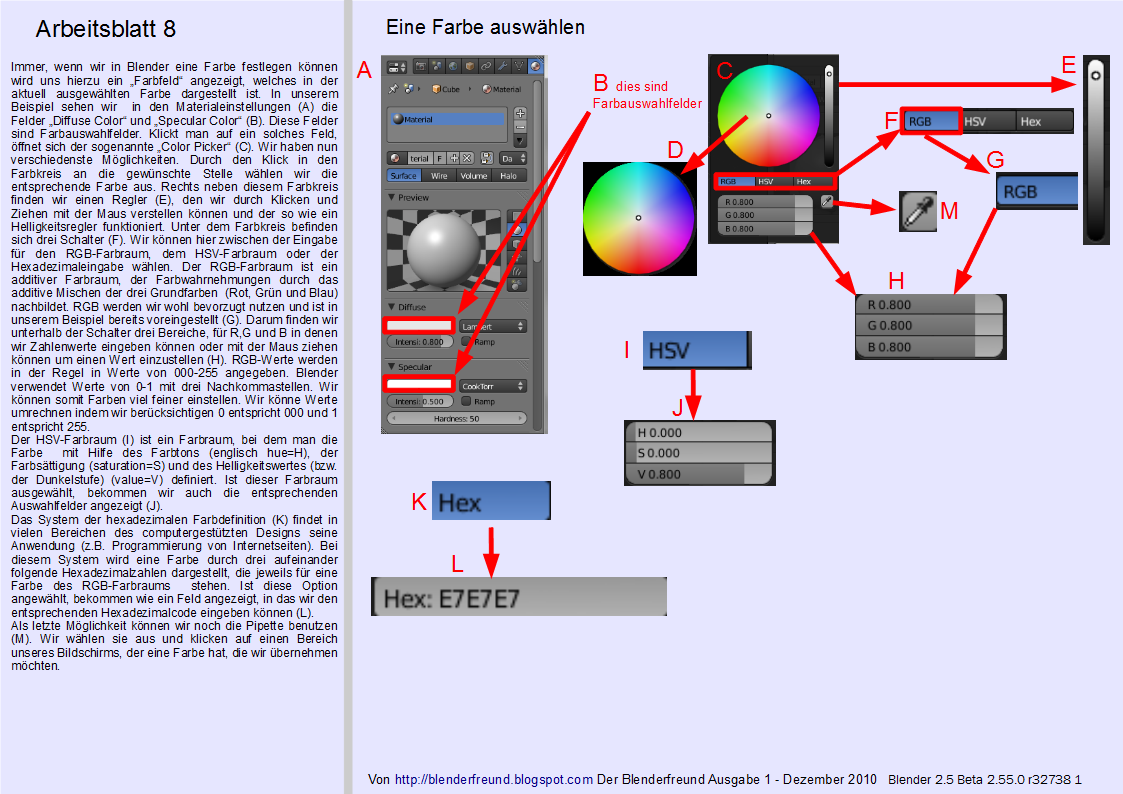Choose the sphere preview type icon

517,229
